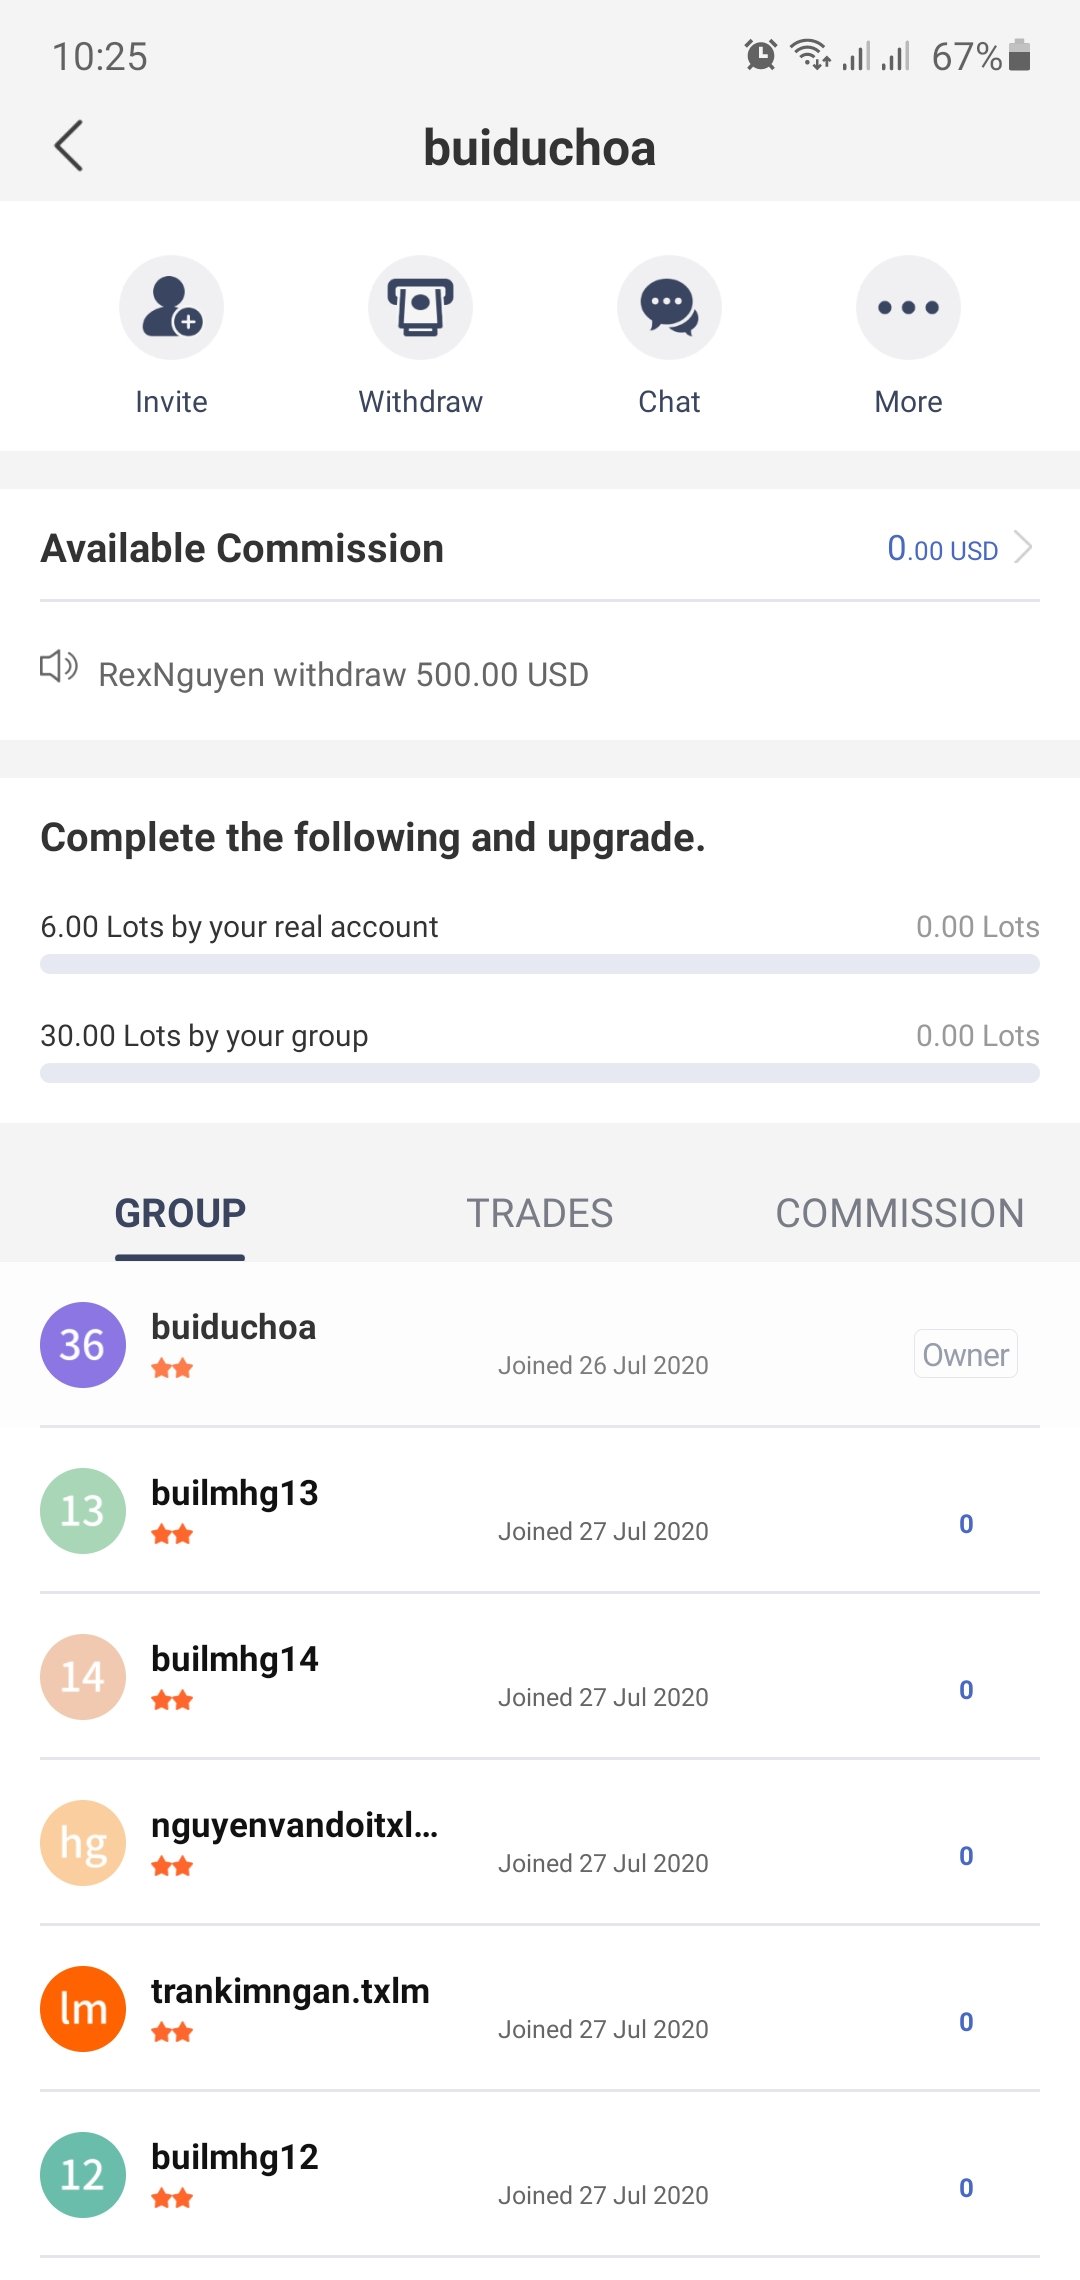
Task: Select the orange lm avatar of trankimngan.txlm
Action: (83, 2008)
